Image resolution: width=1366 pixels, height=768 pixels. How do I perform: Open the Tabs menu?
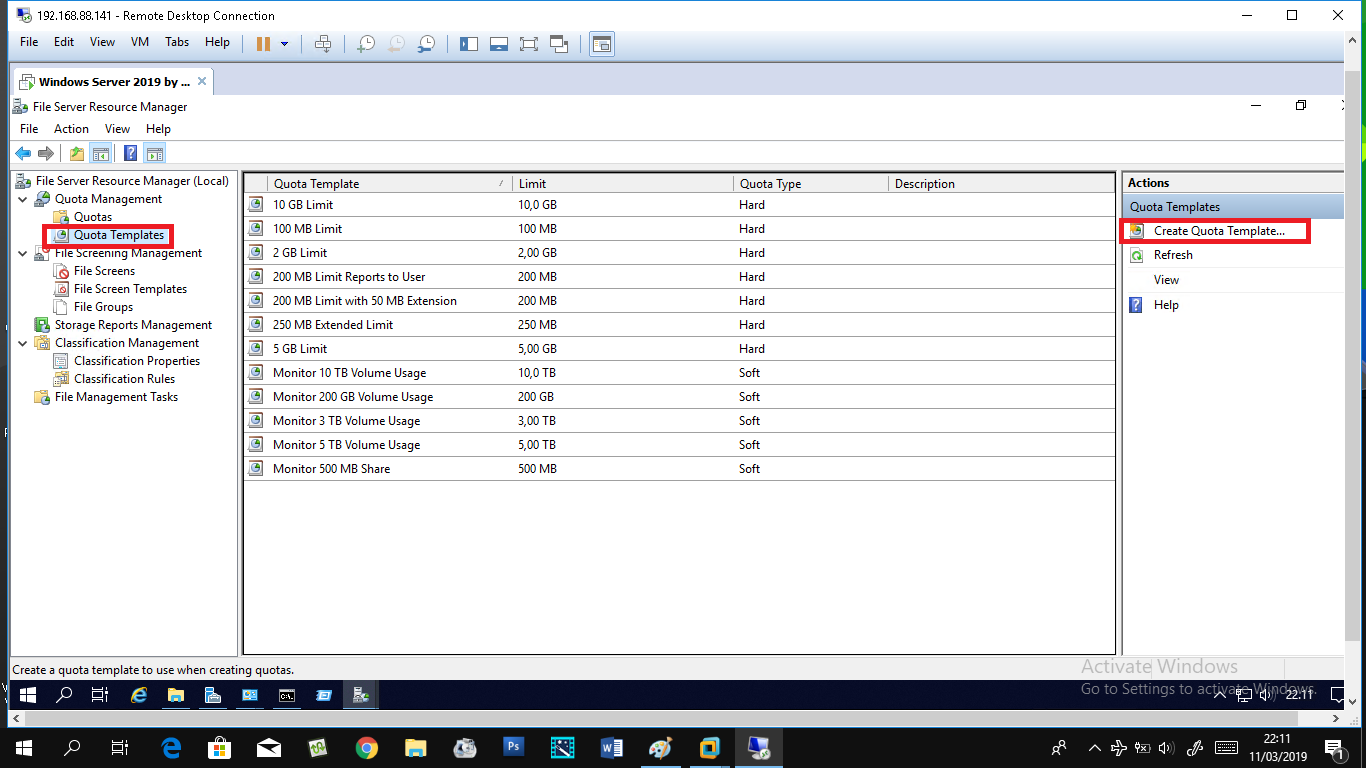(177, 42)
